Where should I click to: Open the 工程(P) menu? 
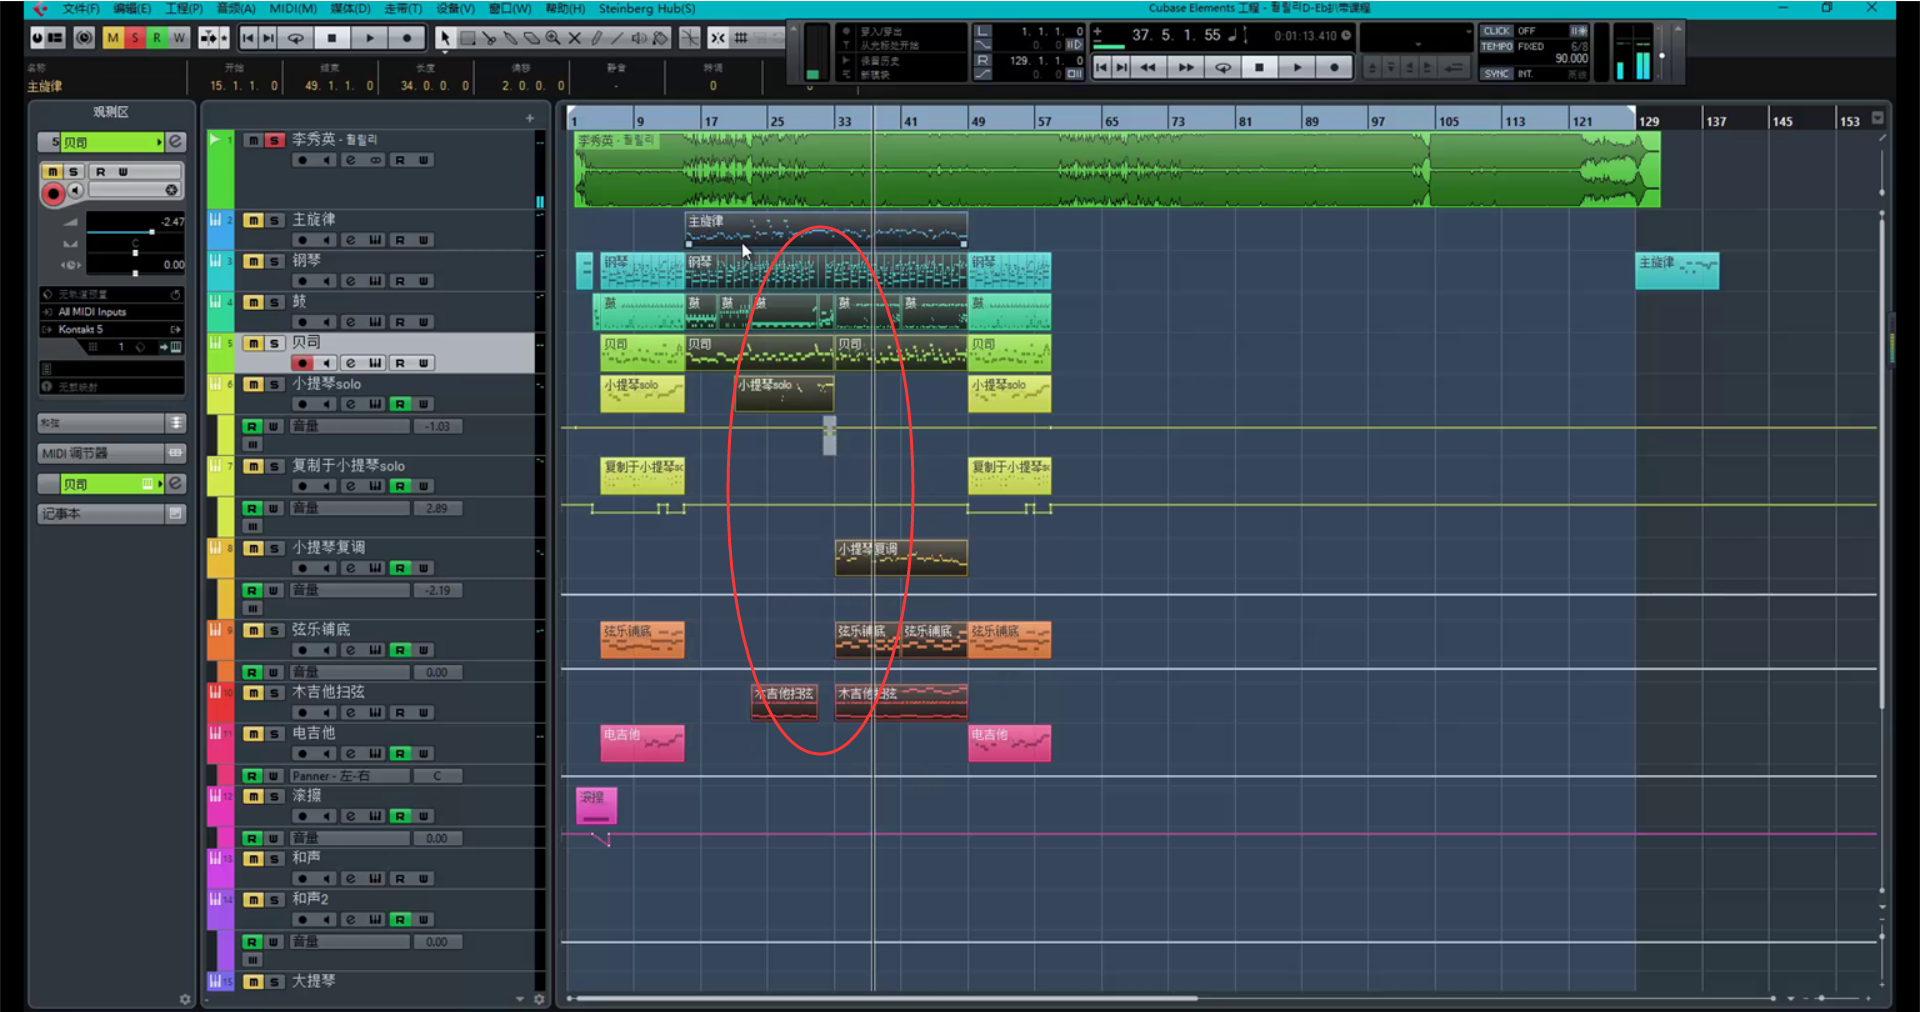click(x=184, y=9)
